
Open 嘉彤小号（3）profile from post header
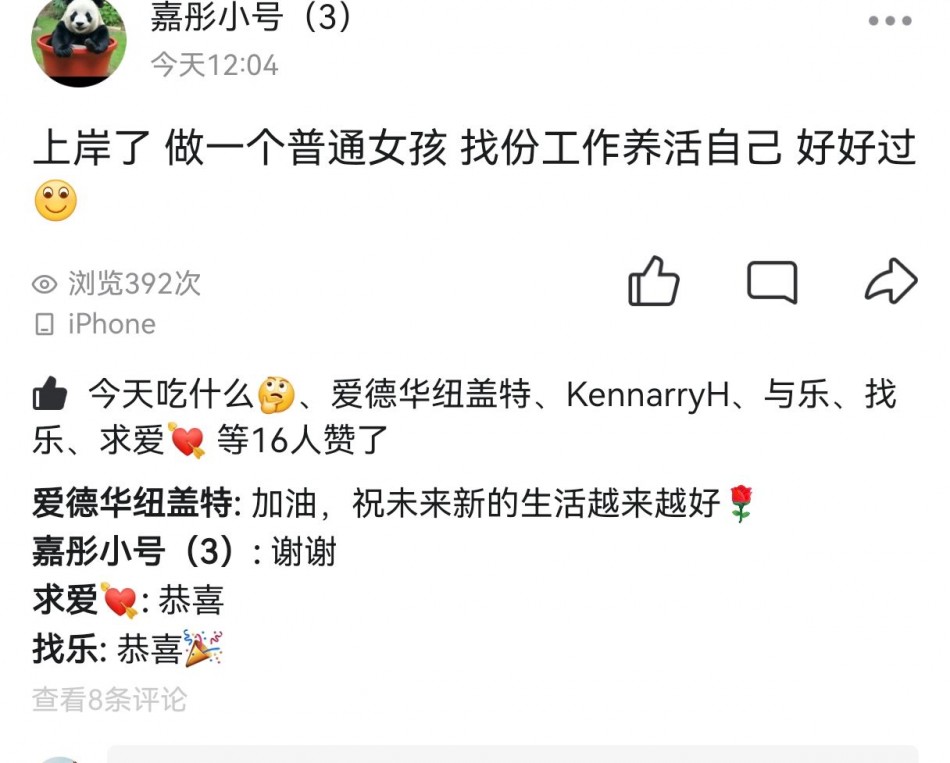250,16
